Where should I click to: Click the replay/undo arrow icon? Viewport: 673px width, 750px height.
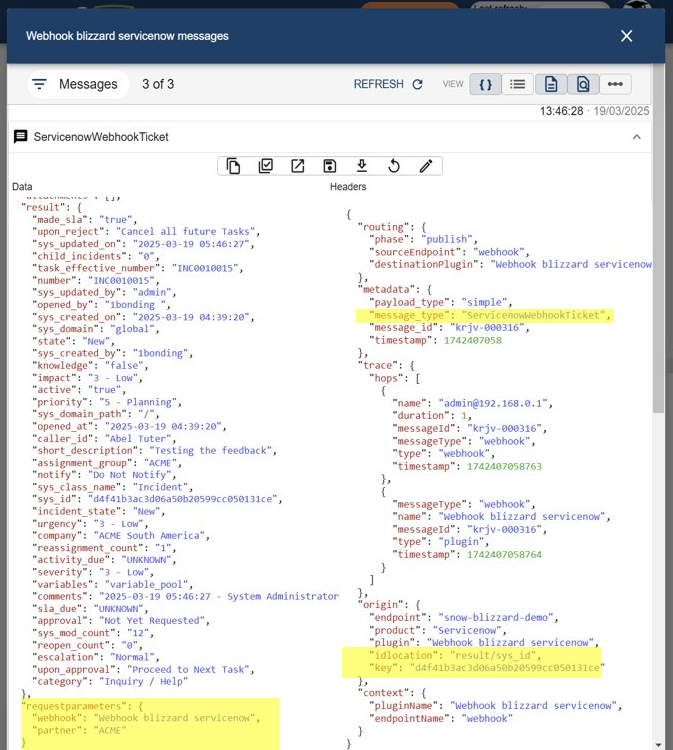pyautogui.click(x=394, y=166)
